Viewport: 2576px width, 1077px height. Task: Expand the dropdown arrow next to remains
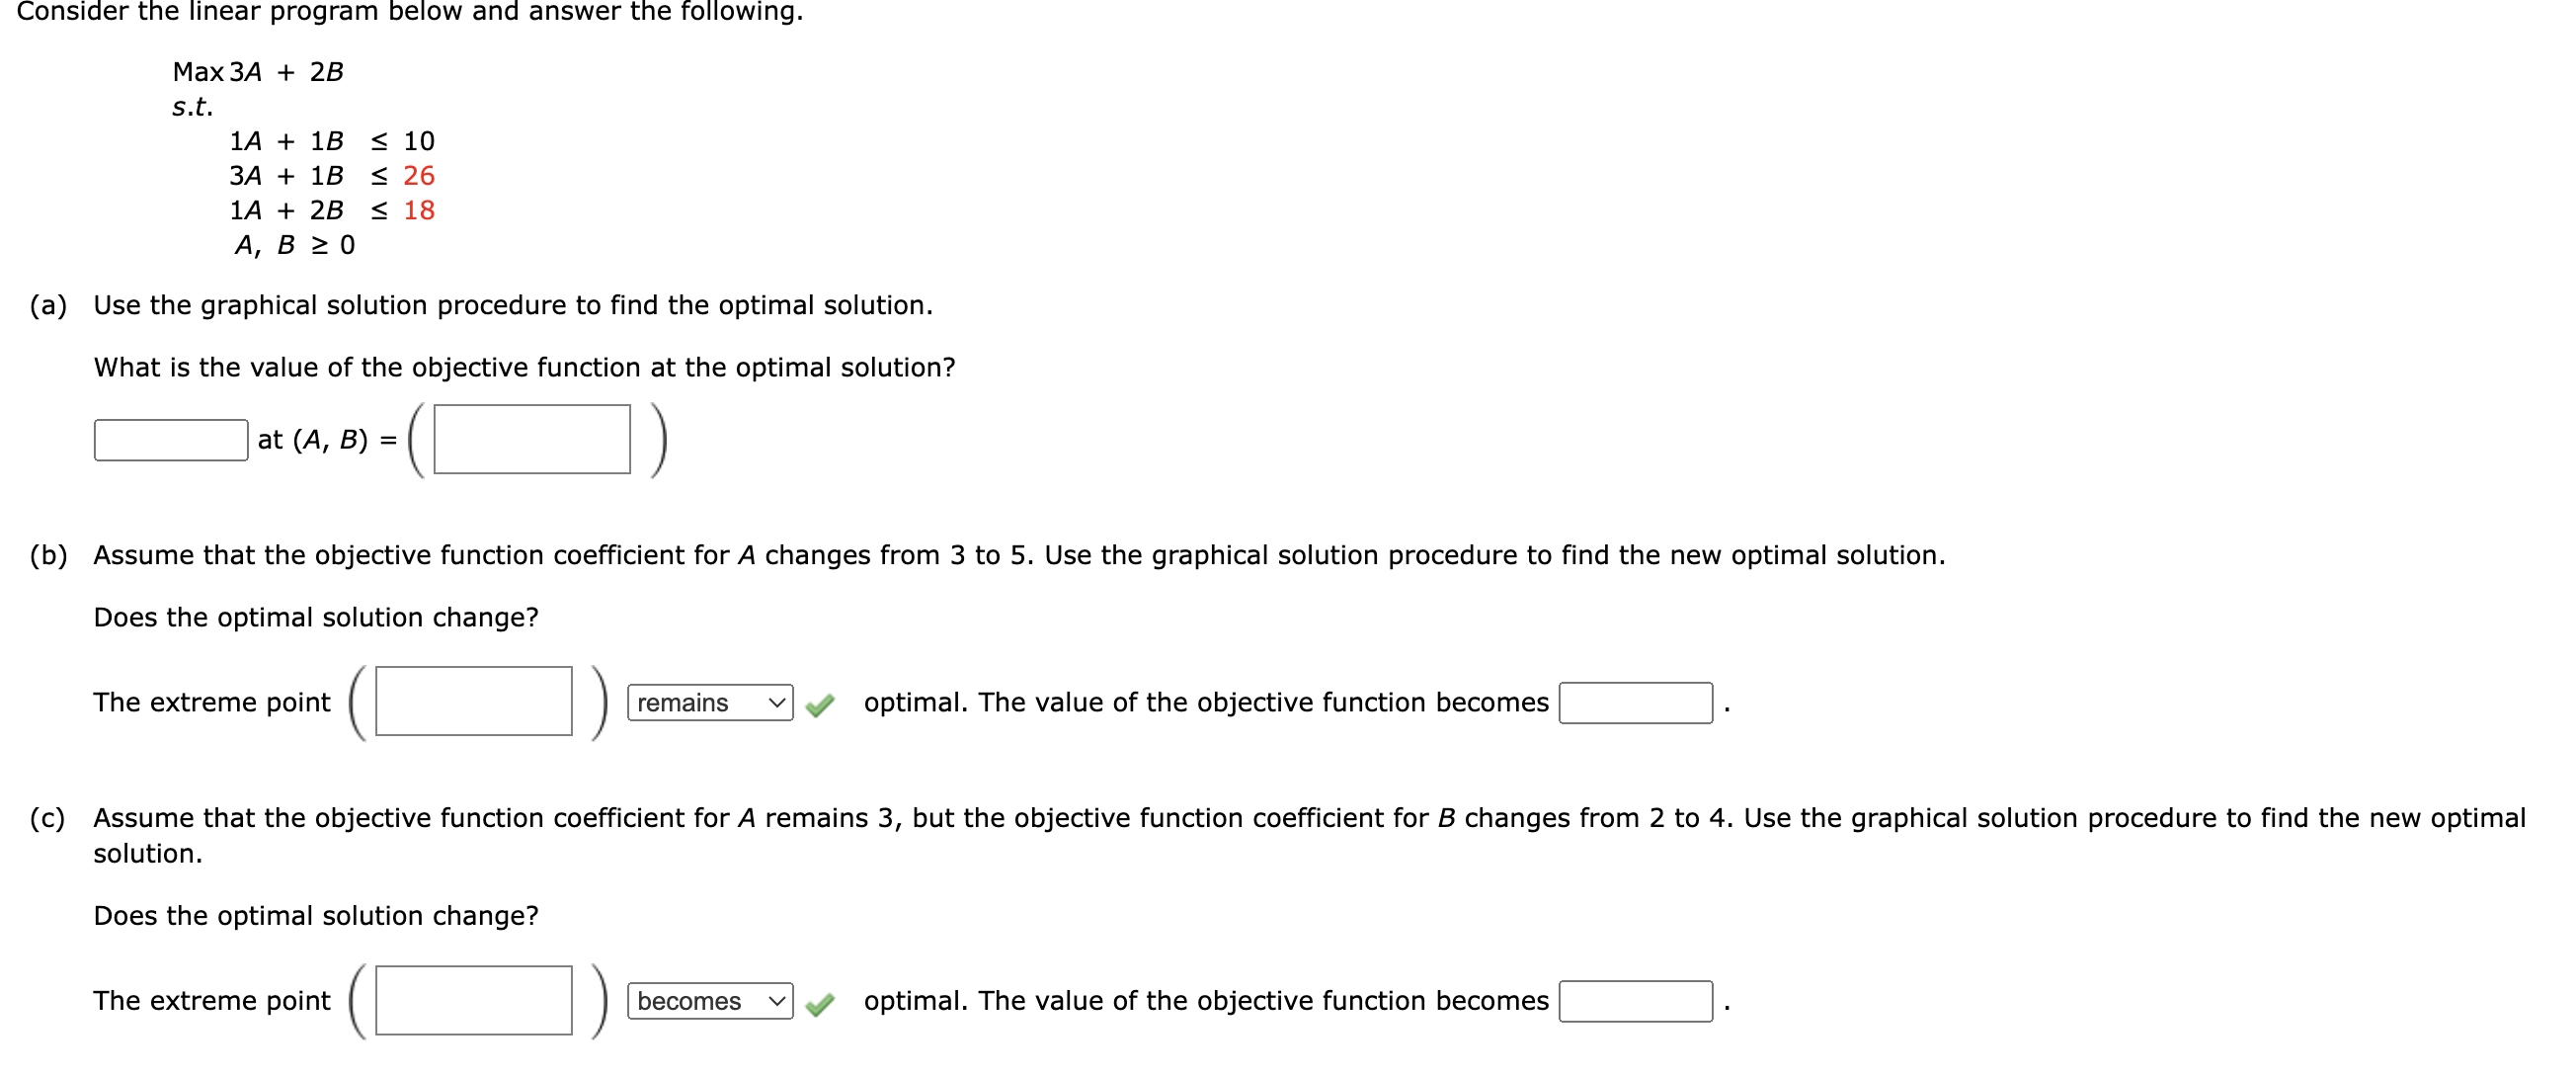777,703
